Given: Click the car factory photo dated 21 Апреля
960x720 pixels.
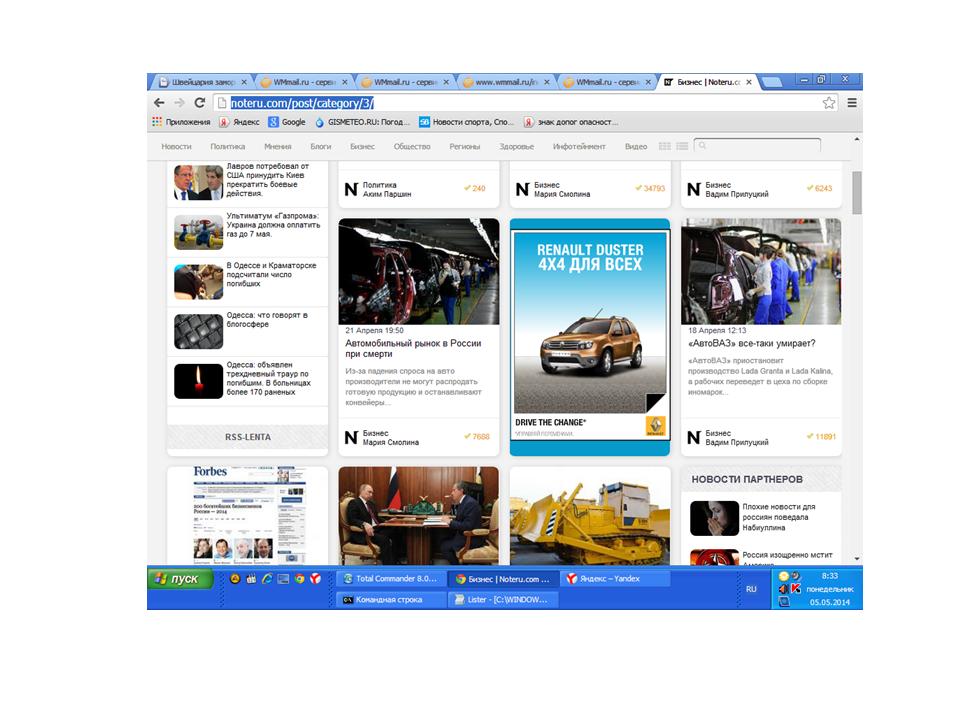Looking at the screenshot, I should tap(419, 271).
